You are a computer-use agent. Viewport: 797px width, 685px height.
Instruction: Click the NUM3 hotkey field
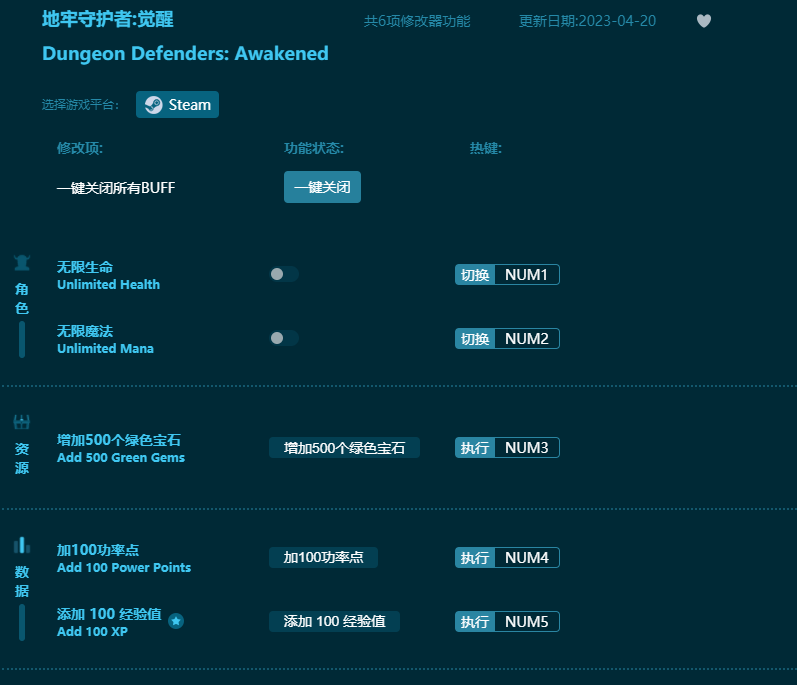point(527,448)
